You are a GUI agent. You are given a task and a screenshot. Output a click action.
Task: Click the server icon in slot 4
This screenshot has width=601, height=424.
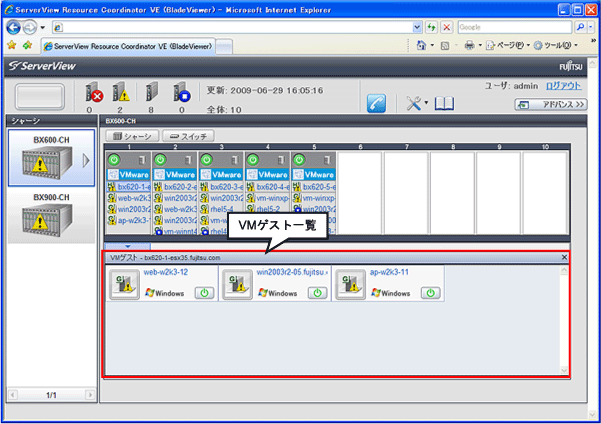pos(281,160)
